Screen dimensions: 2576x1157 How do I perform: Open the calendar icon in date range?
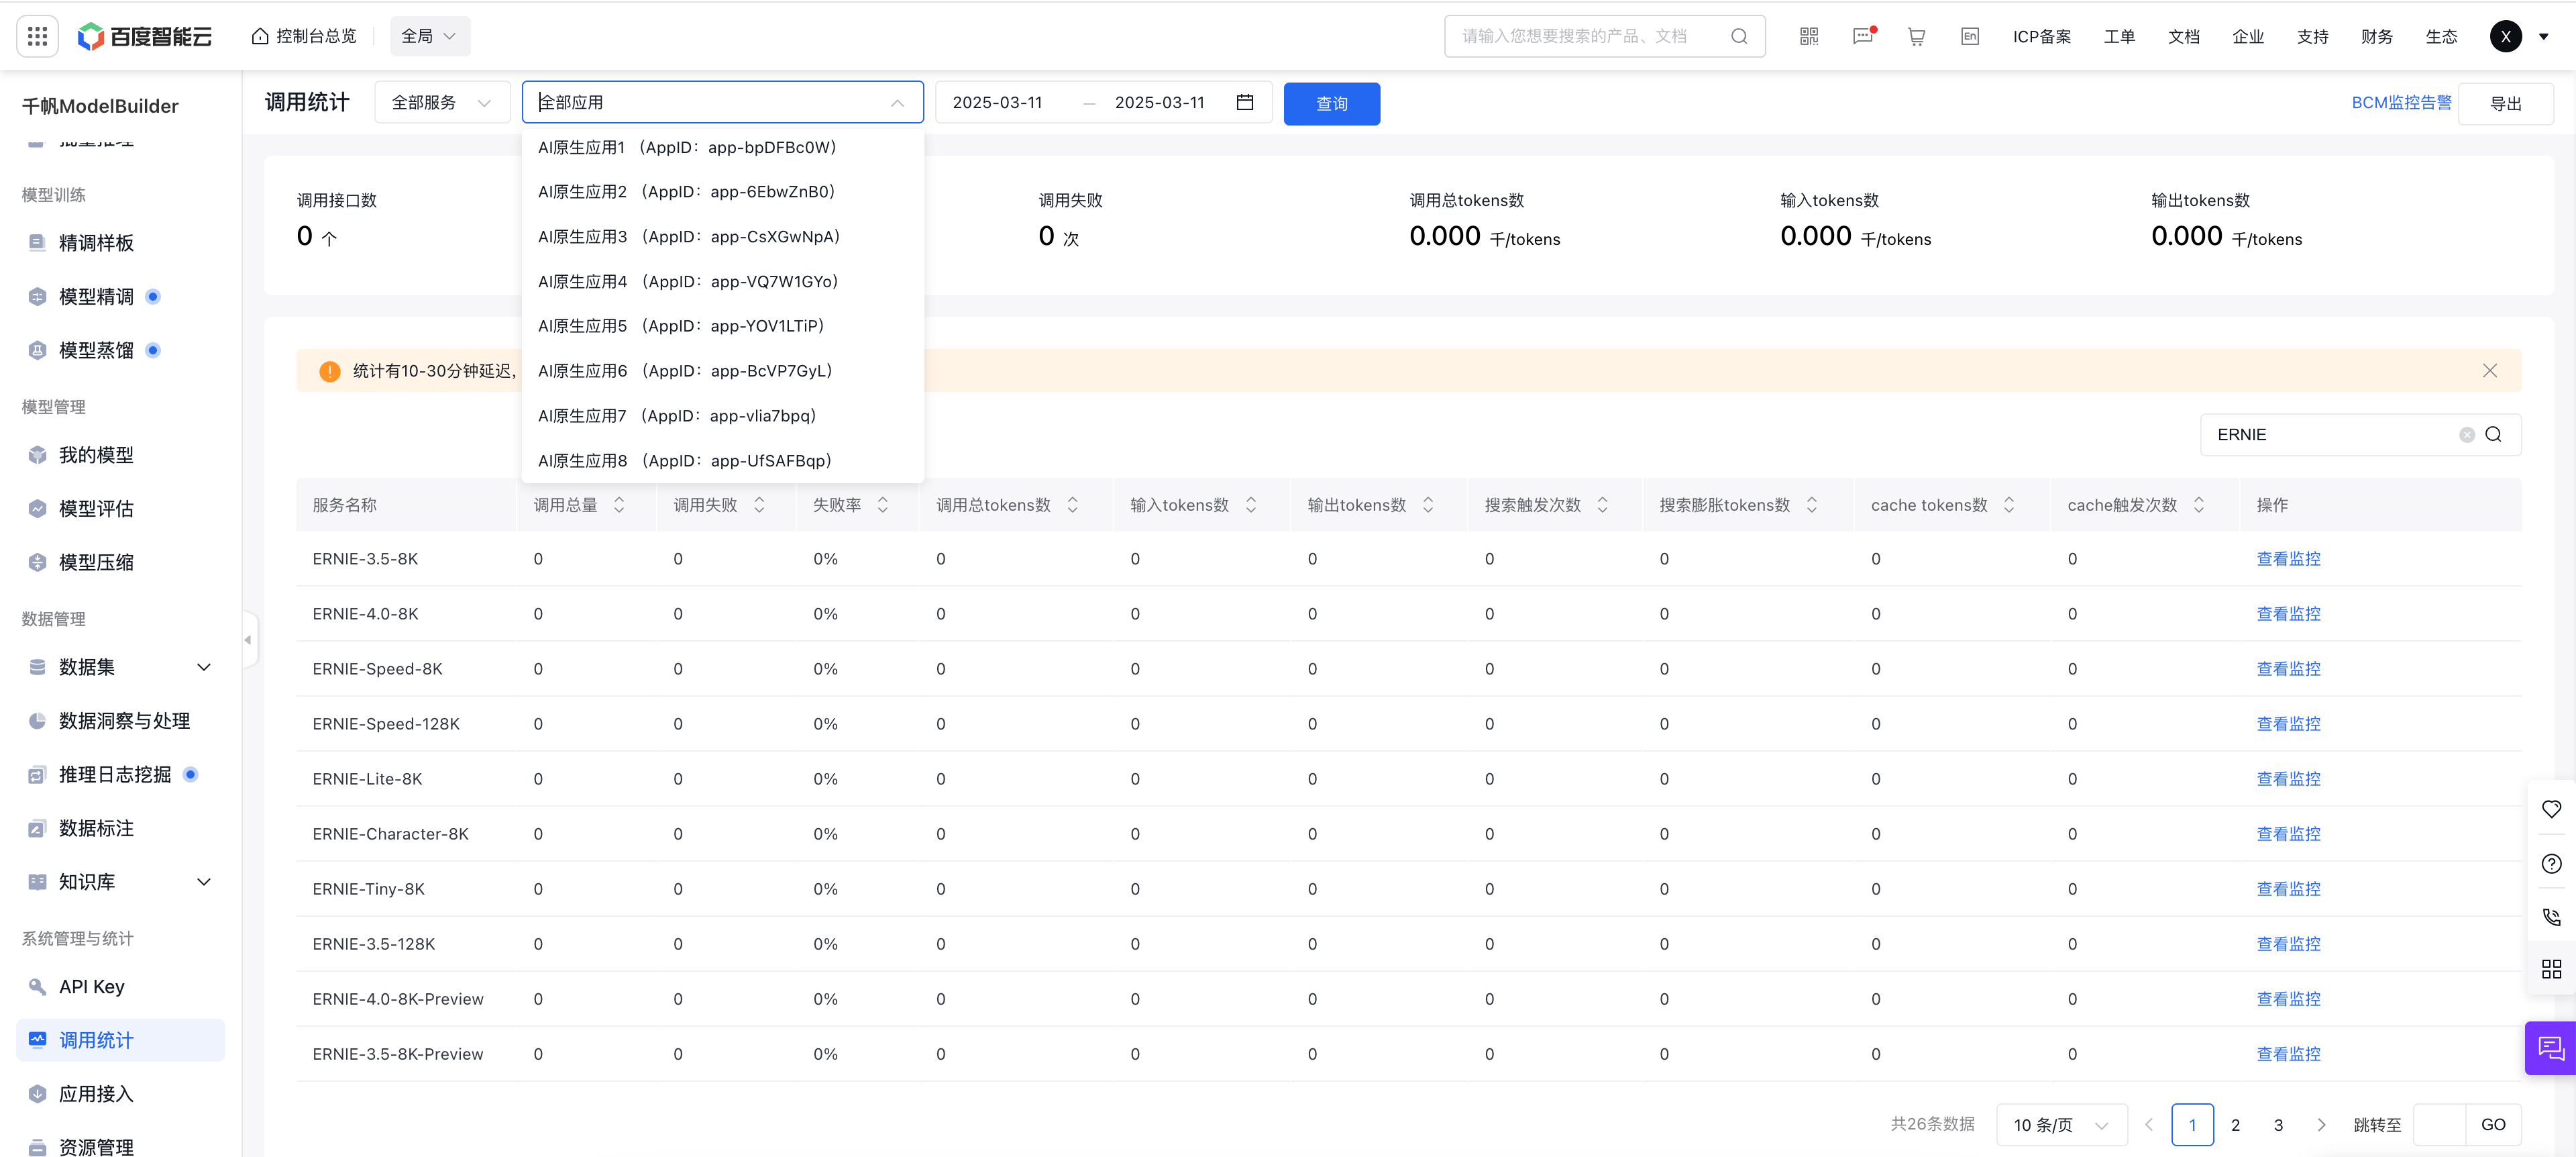click(x=1245, y=102)
